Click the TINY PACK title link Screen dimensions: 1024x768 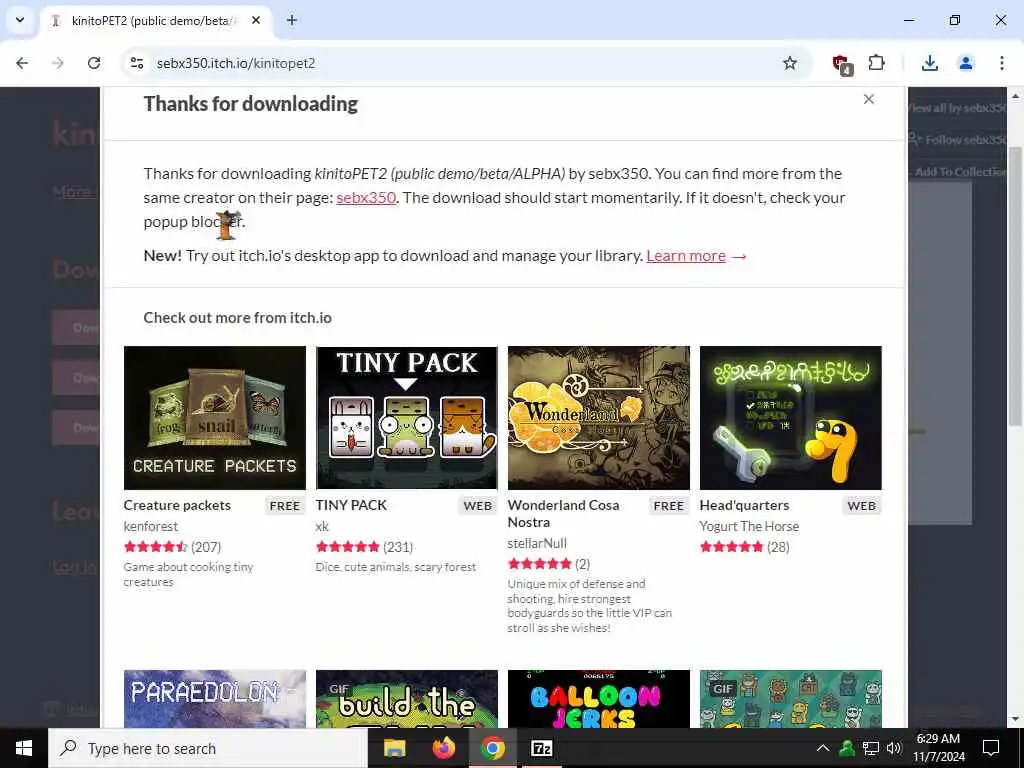pos(351,505)
